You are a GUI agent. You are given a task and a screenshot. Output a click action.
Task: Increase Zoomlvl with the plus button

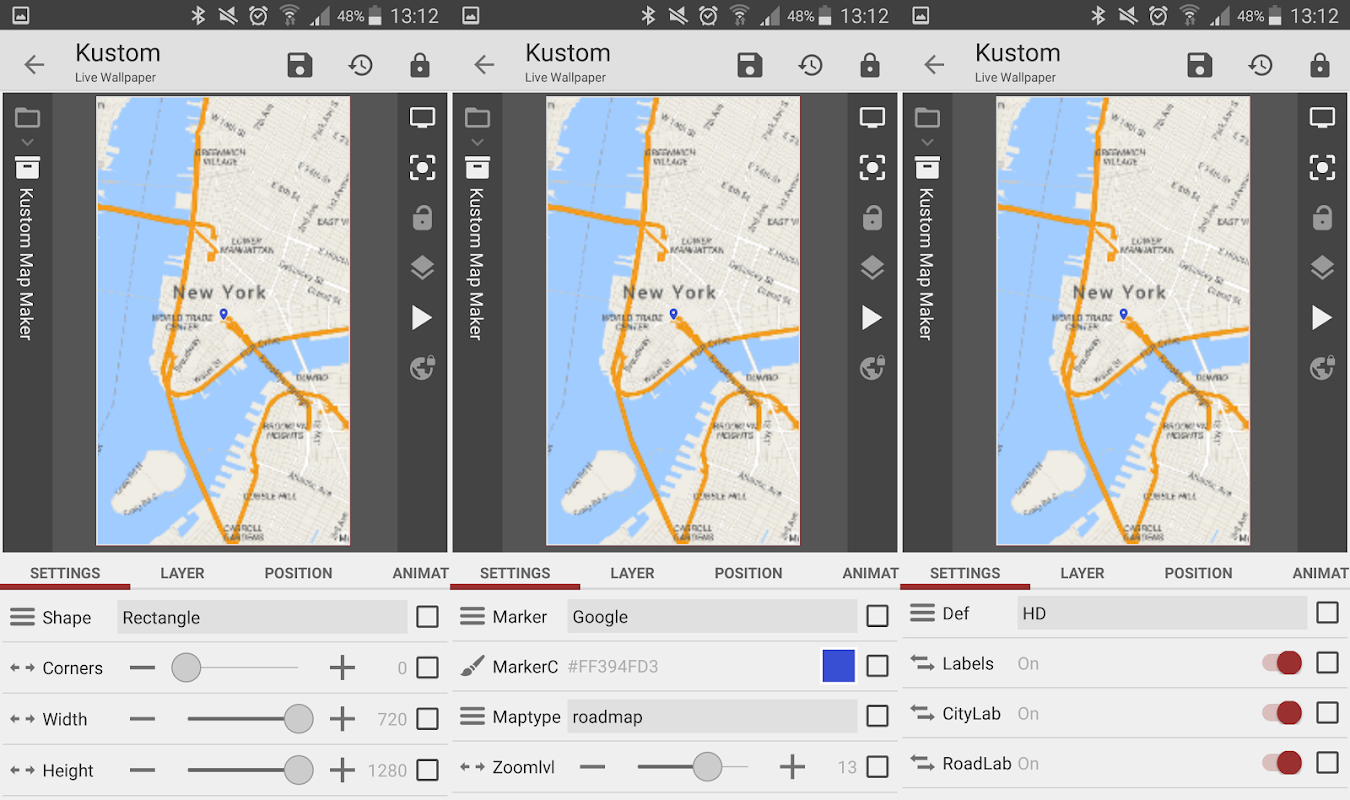[792, 766]
